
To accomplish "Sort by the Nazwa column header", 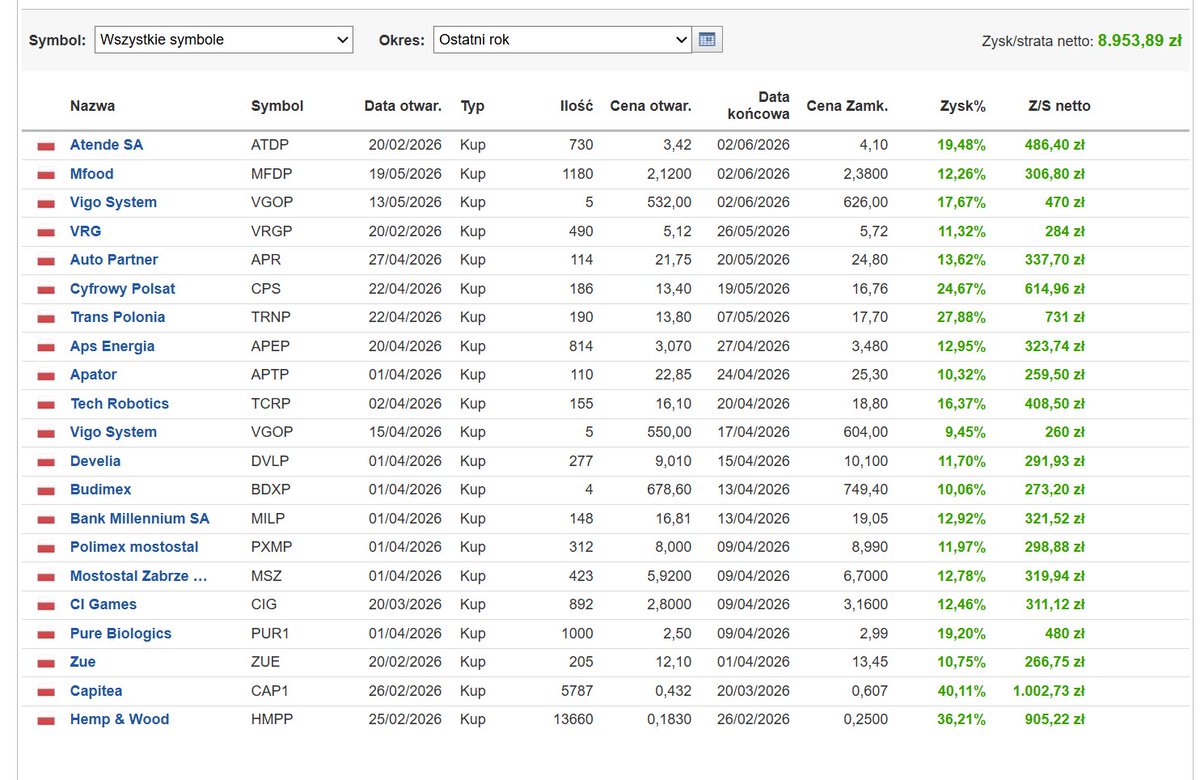I will click(92, 105).
